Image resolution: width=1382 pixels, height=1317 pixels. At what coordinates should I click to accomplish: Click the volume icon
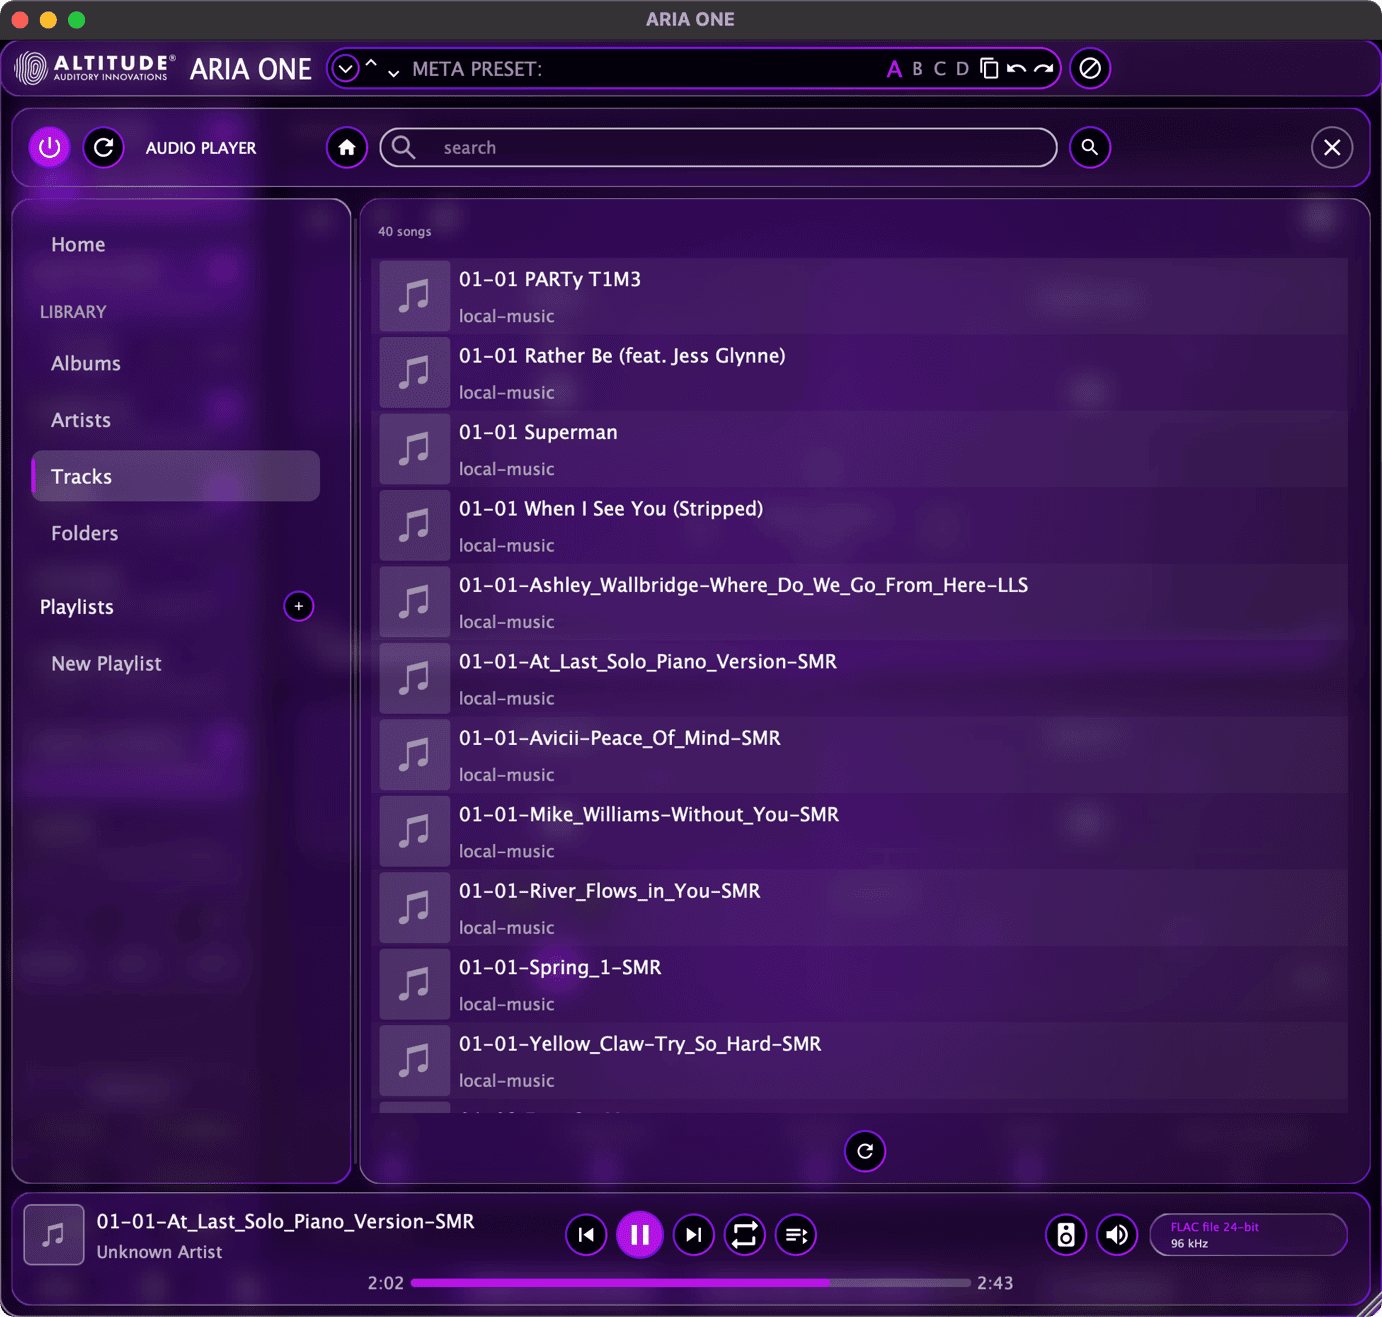coord(1117,1235)
